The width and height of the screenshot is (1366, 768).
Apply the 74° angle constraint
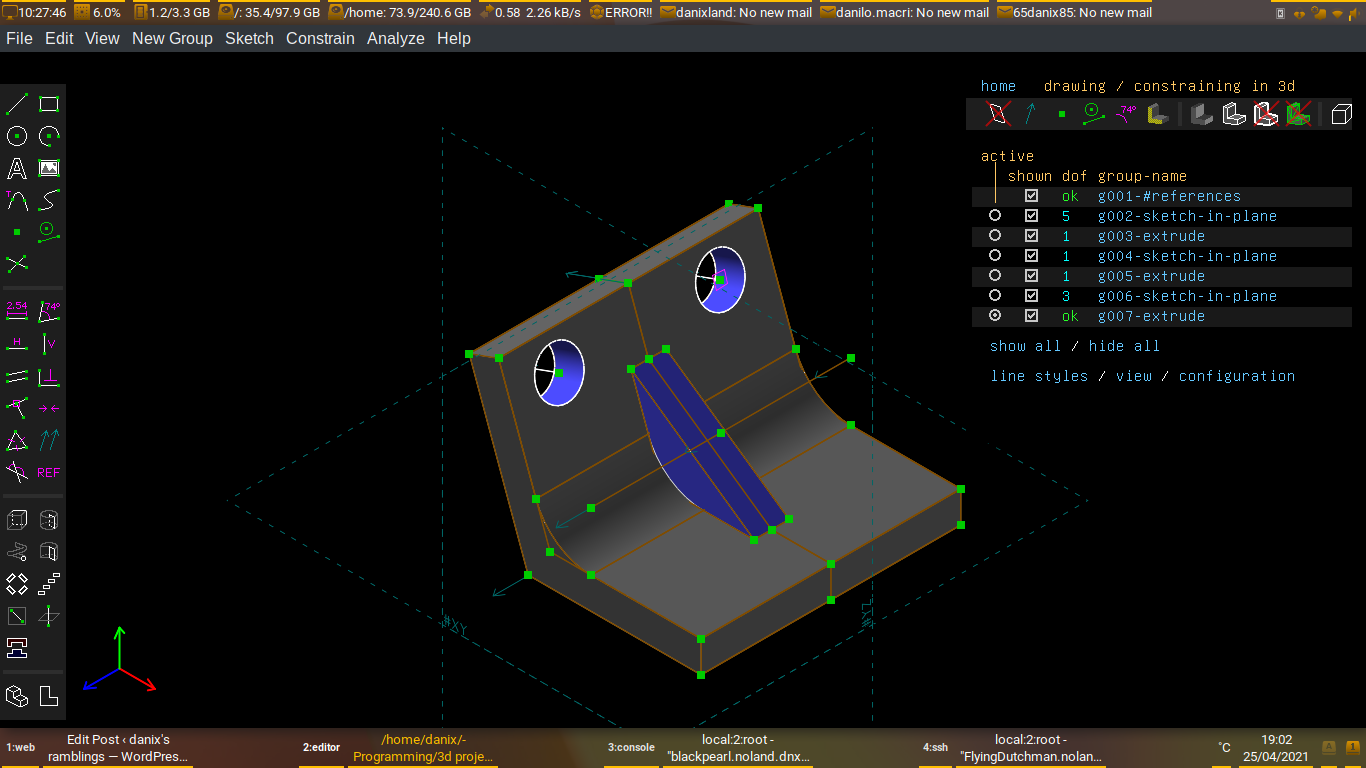tap(48, 311)
